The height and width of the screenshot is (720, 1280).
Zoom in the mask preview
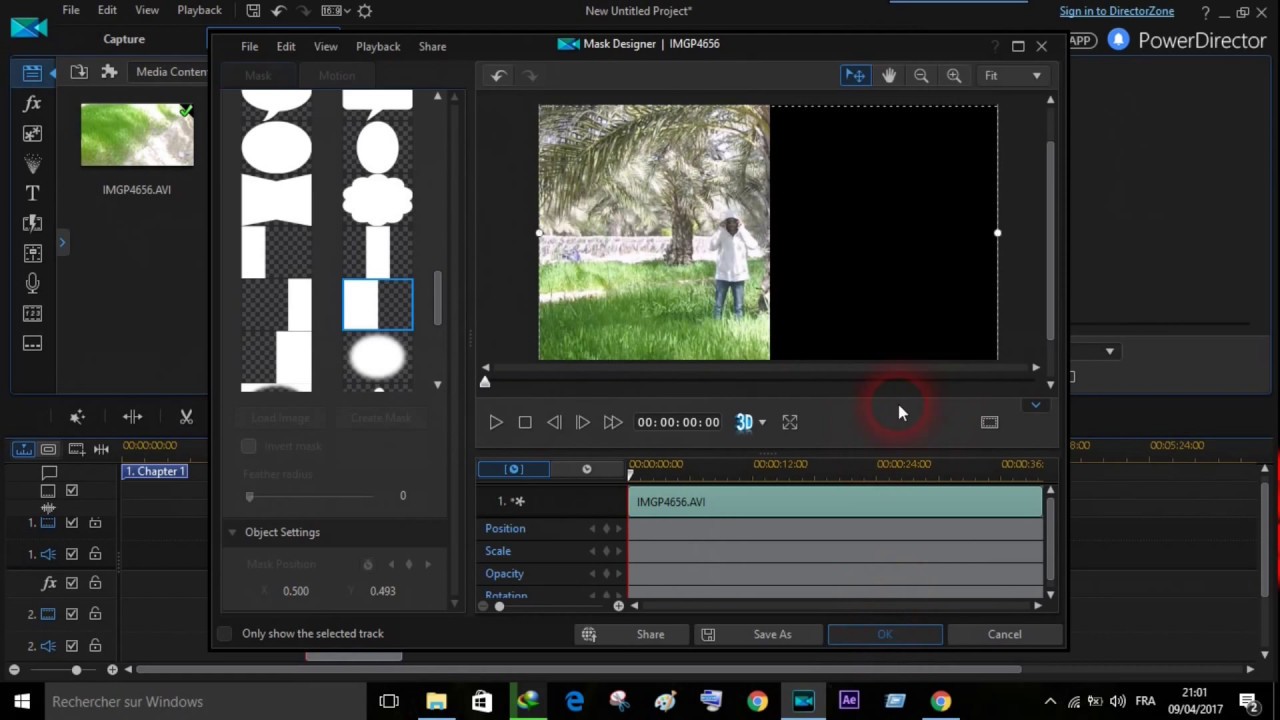tap(954, 75)
